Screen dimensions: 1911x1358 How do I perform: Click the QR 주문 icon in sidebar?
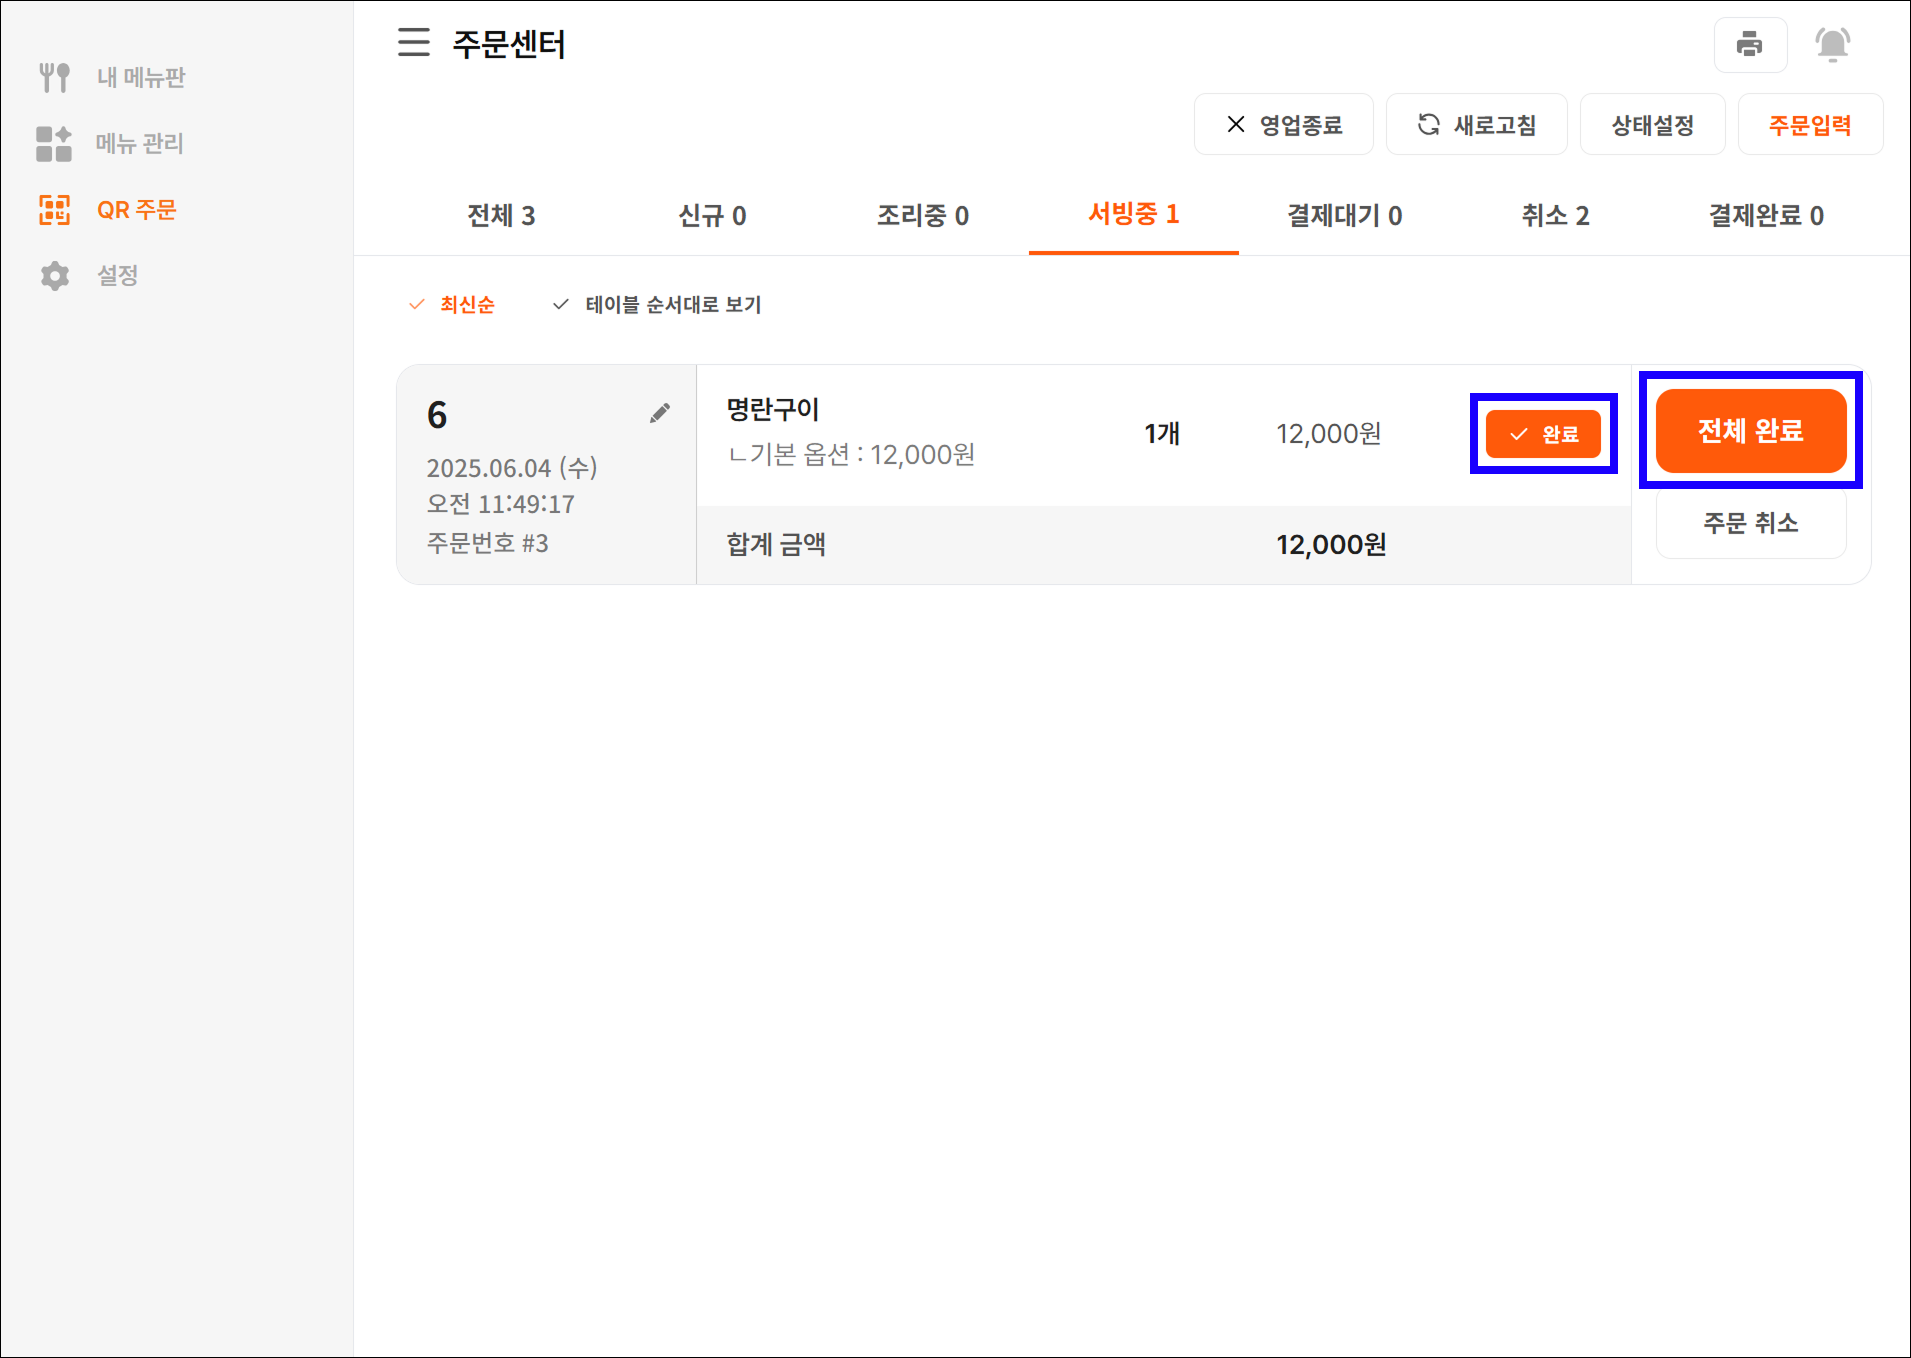(x=54, y=210)
